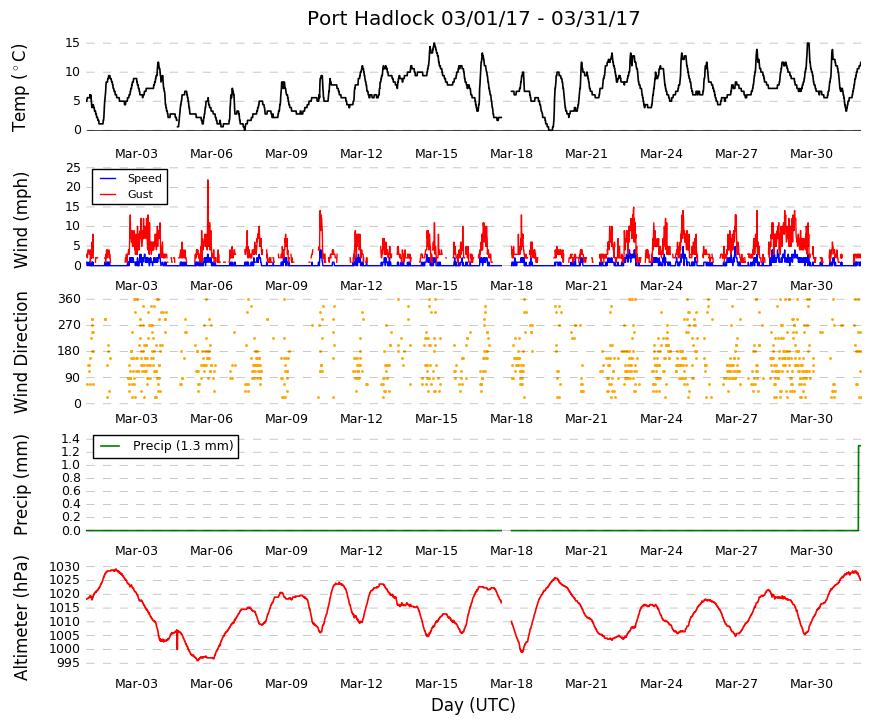This screenshot has width=871, height=725.
Task: Click the green Precip legend line
Action: (x=109, y=446)
